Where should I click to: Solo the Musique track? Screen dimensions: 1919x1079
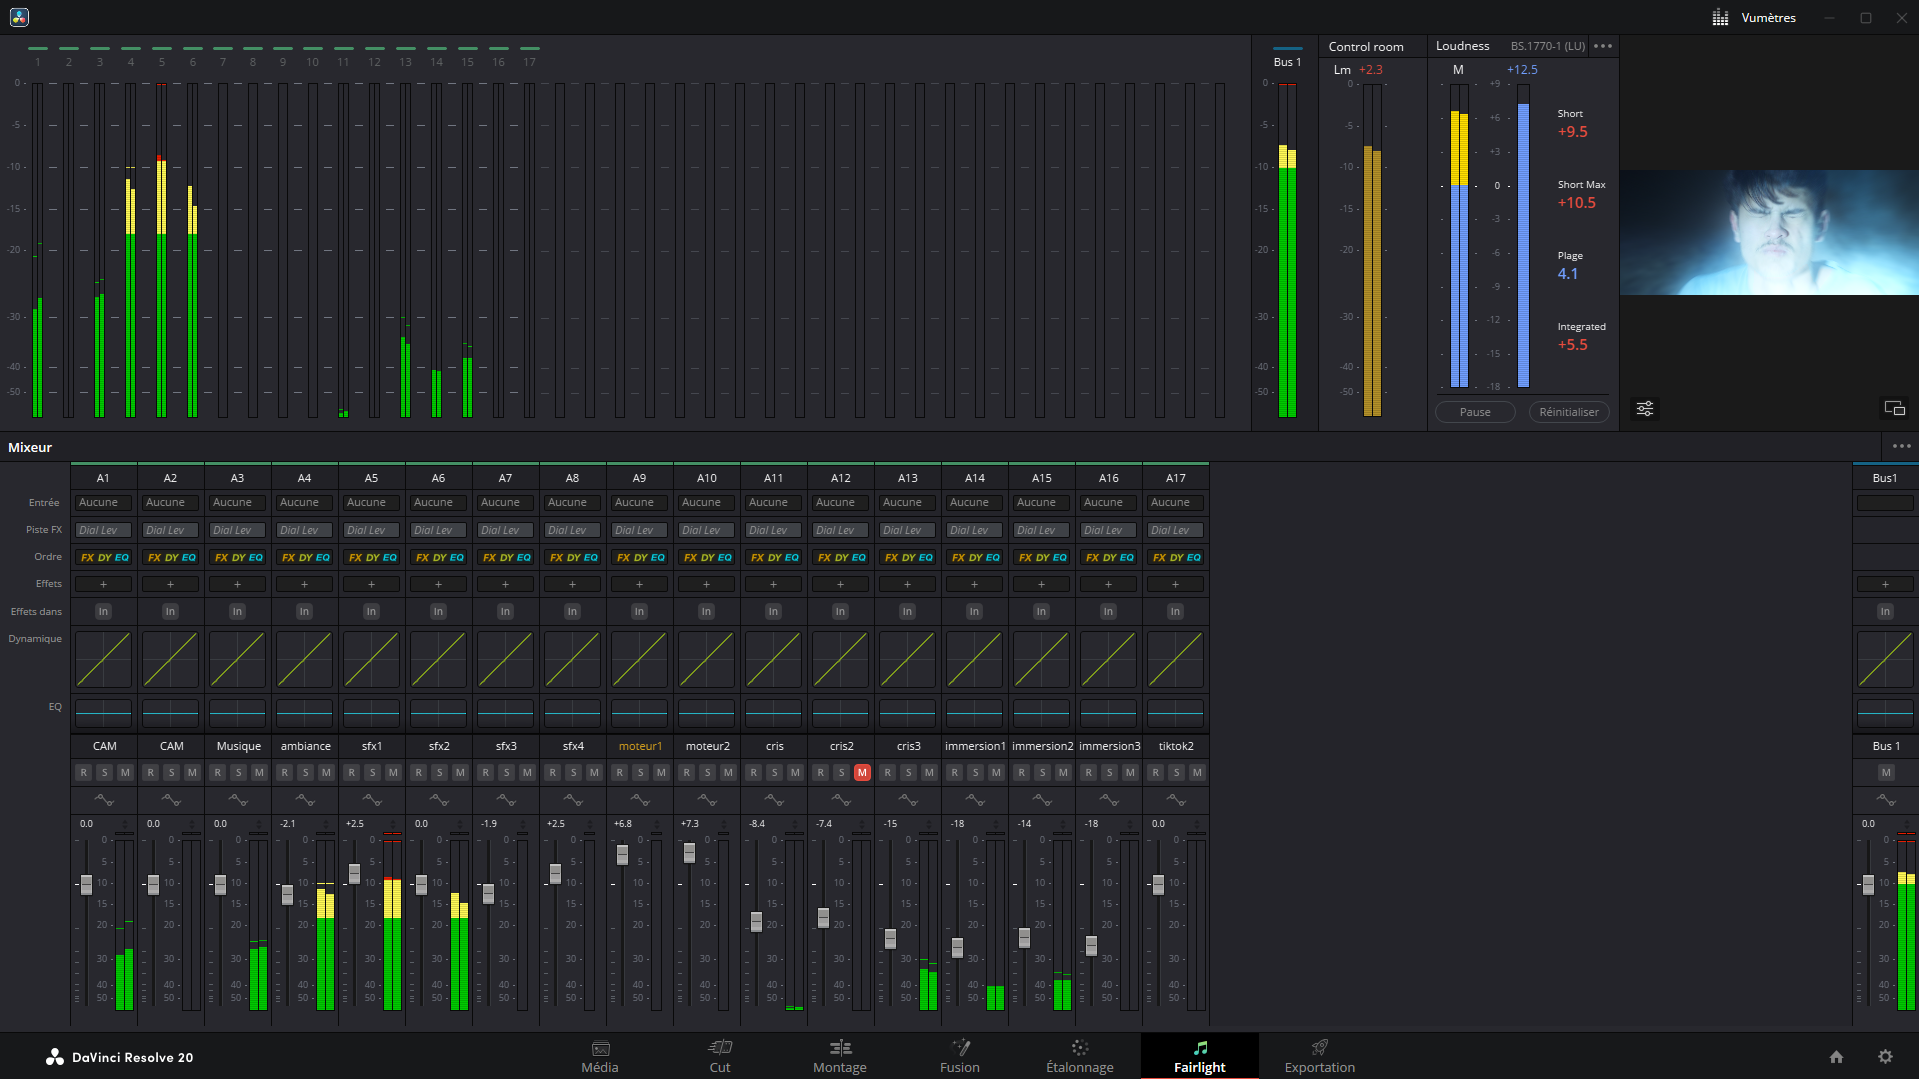tap(238, 772)
